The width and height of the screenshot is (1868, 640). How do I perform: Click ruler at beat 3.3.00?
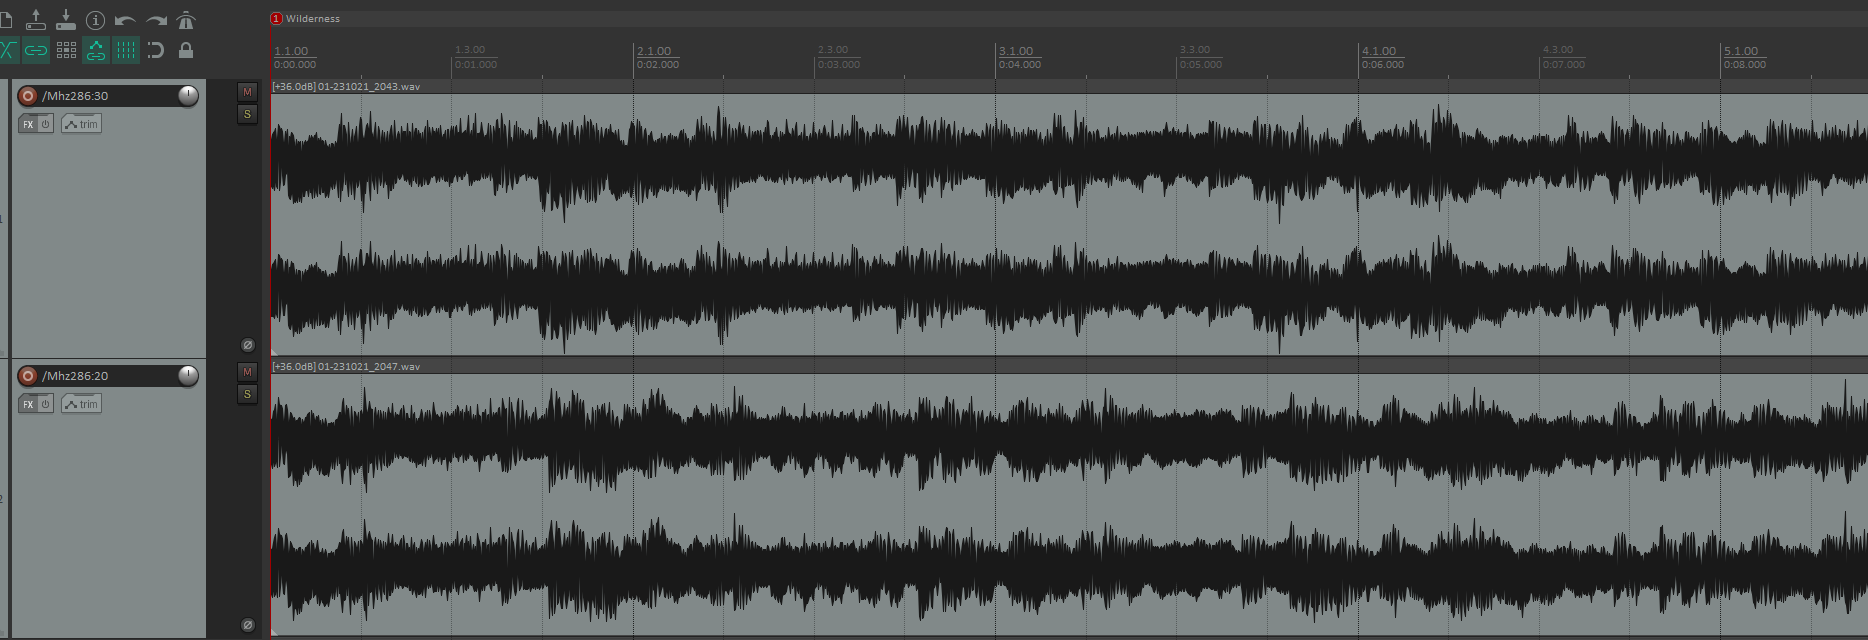click(1195, 49)
